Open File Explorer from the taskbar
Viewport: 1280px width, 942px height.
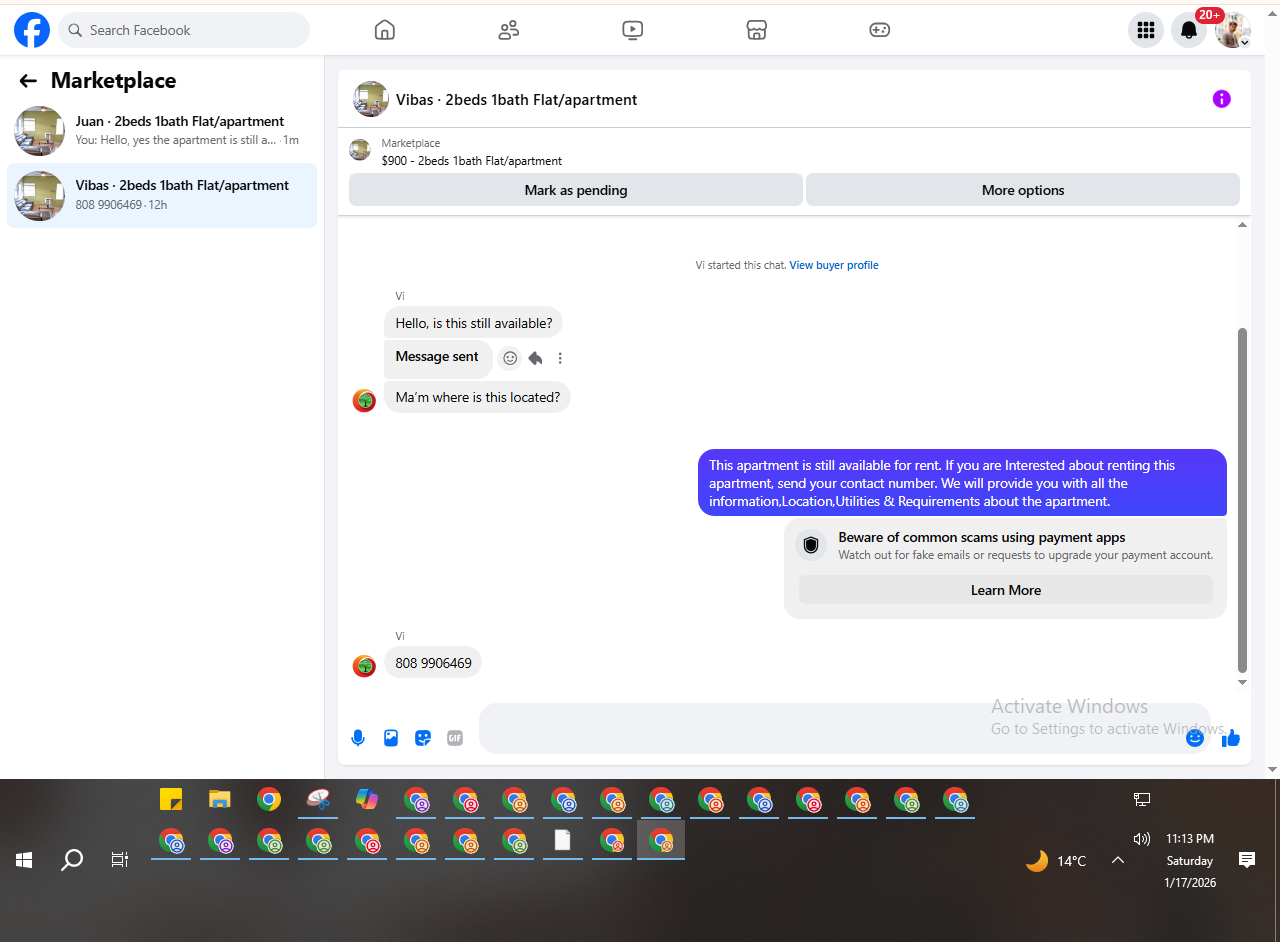click(220, 799)
